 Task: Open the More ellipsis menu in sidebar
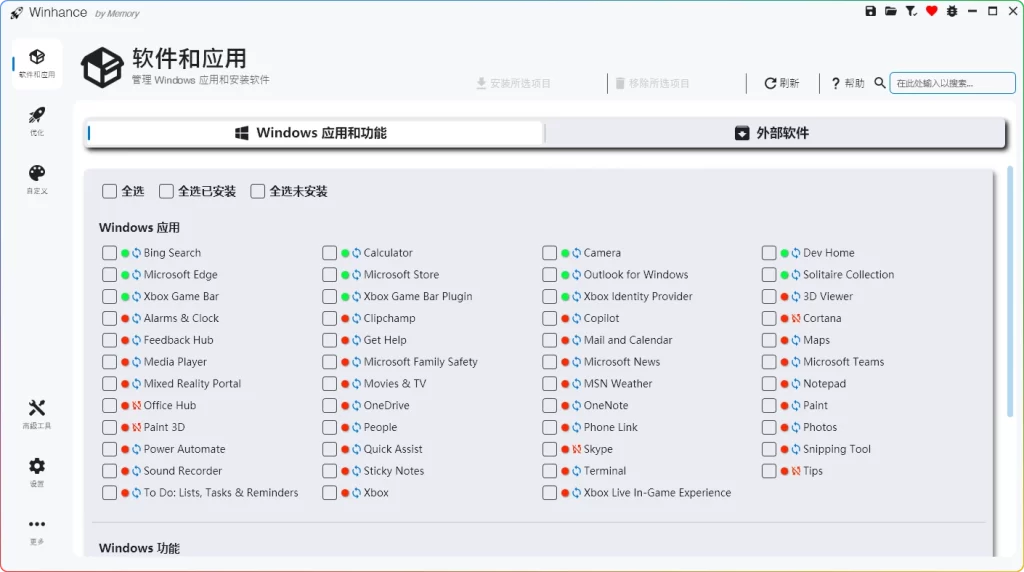click(x=37, y=530)
